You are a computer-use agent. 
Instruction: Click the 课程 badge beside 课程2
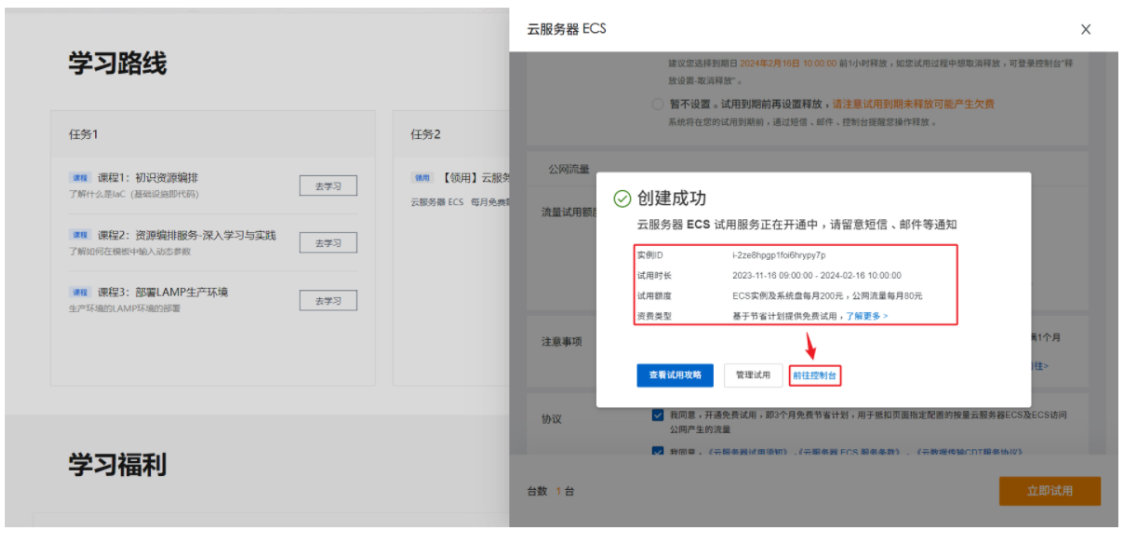tap(80, 235)
